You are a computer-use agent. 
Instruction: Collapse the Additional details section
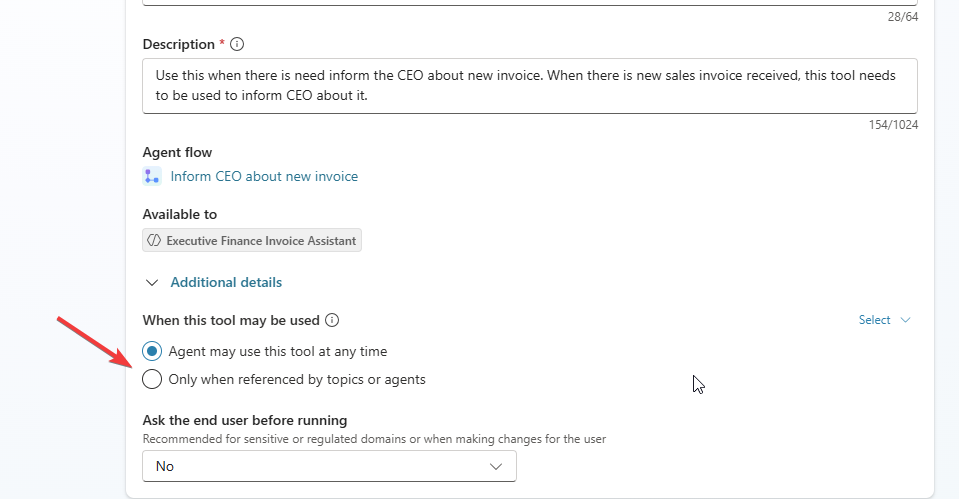coord(226,283)
